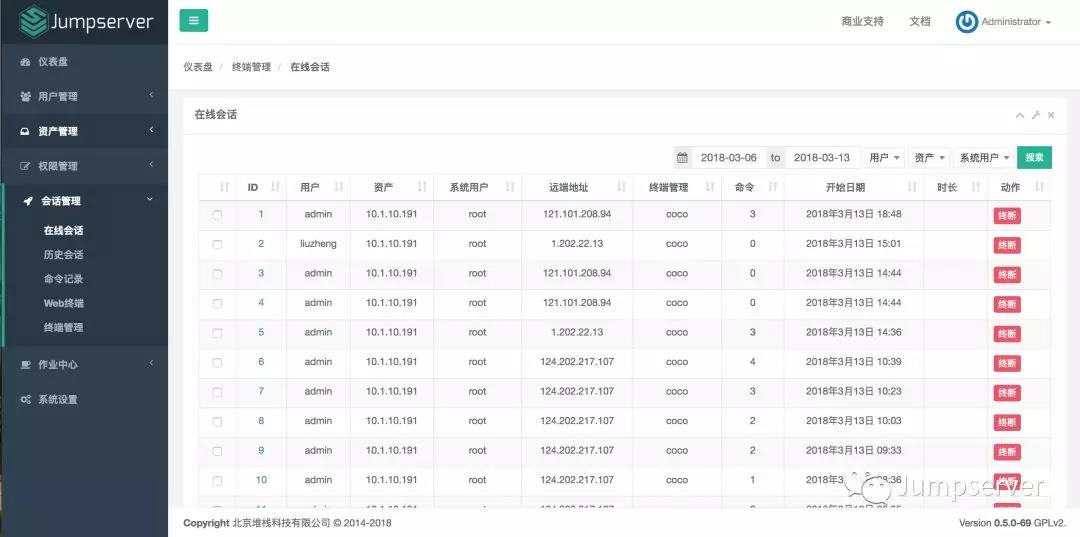1080x537 pixels.
Task: Open the 用户 filter dropdown
Action: click(x=884, y=158)
